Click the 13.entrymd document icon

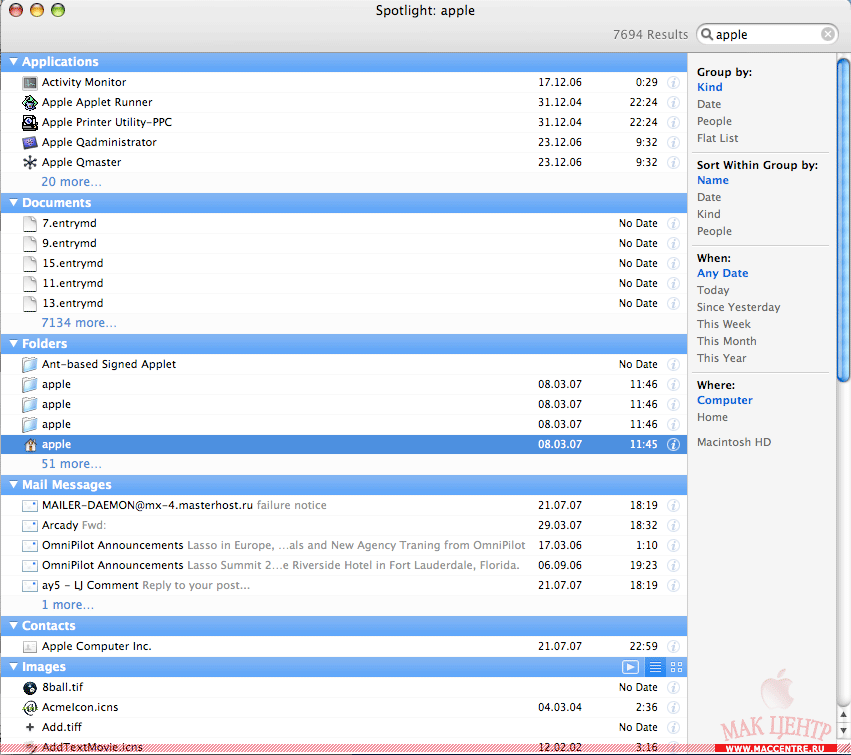pyautogui.click(x=30, y=303)
